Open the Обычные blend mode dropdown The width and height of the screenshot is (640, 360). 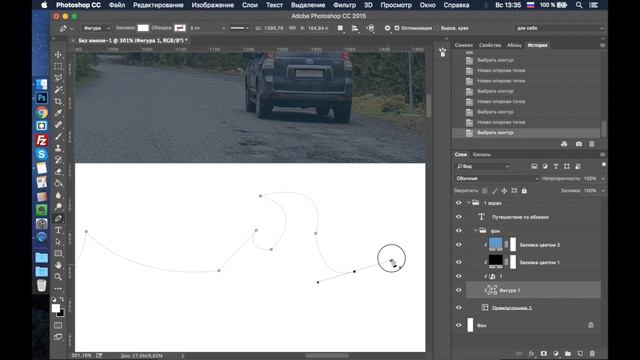pyautogui.click(x=496, y=178)
